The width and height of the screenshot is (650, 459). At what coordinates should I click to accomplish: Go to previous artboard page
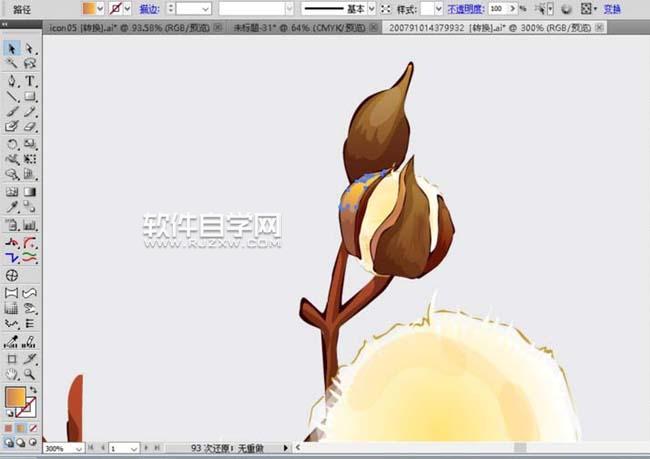coord(103,448)
